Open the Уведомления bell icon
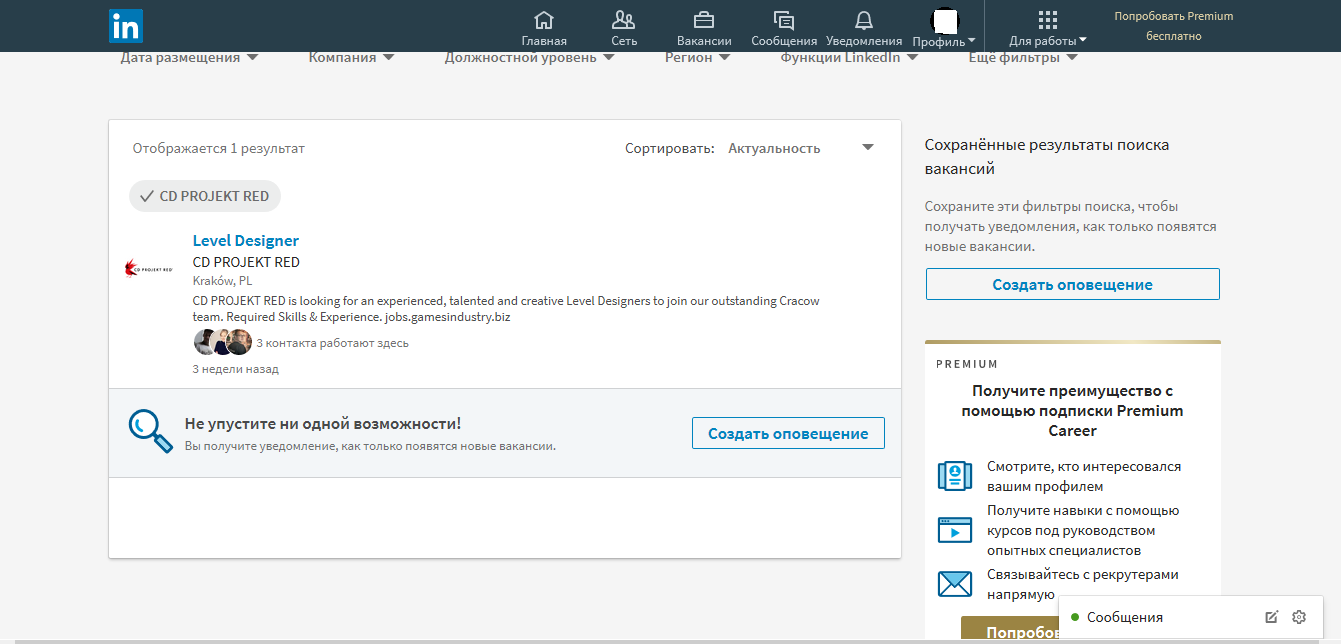Viewport: 1341px width, 644px height. point(864,20)
